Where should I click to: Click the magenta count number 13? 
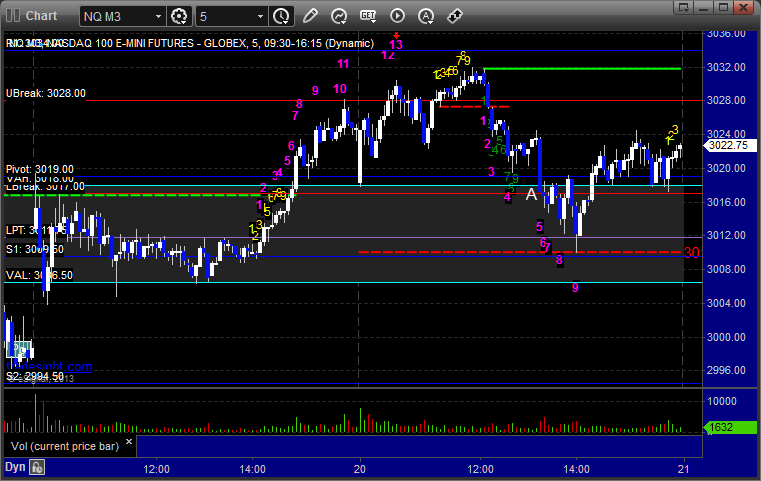click(x=396, y=45)
